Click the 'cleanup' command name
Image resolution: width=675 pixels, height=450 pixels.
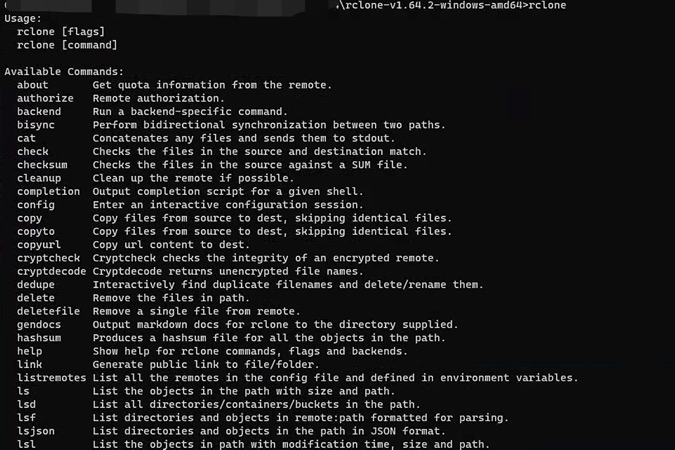click(39, 178)
